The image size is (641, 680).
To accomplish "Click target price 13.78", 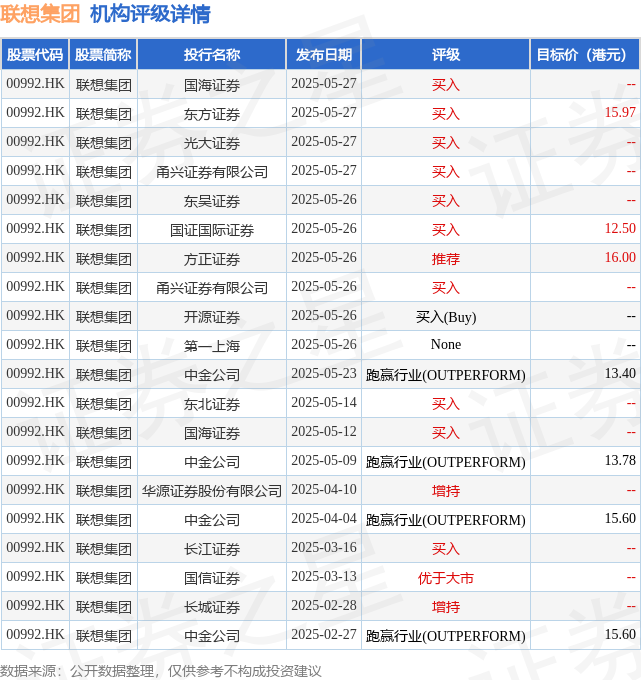I will [620, 460].
